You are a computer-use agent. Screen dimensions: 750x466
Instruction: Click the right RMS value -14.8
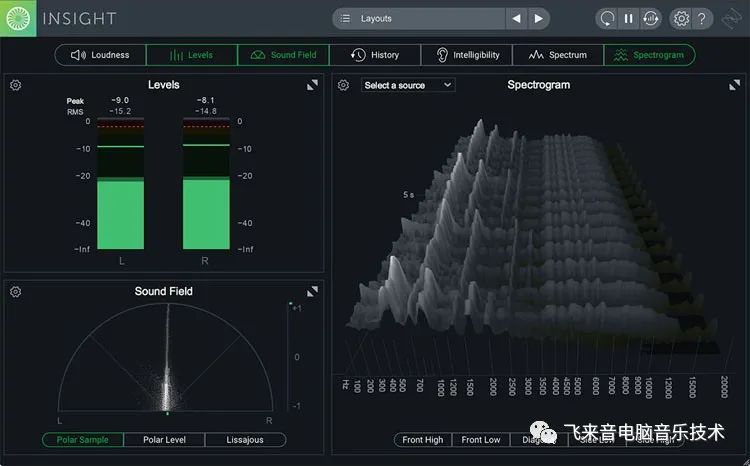coord(206,111)
